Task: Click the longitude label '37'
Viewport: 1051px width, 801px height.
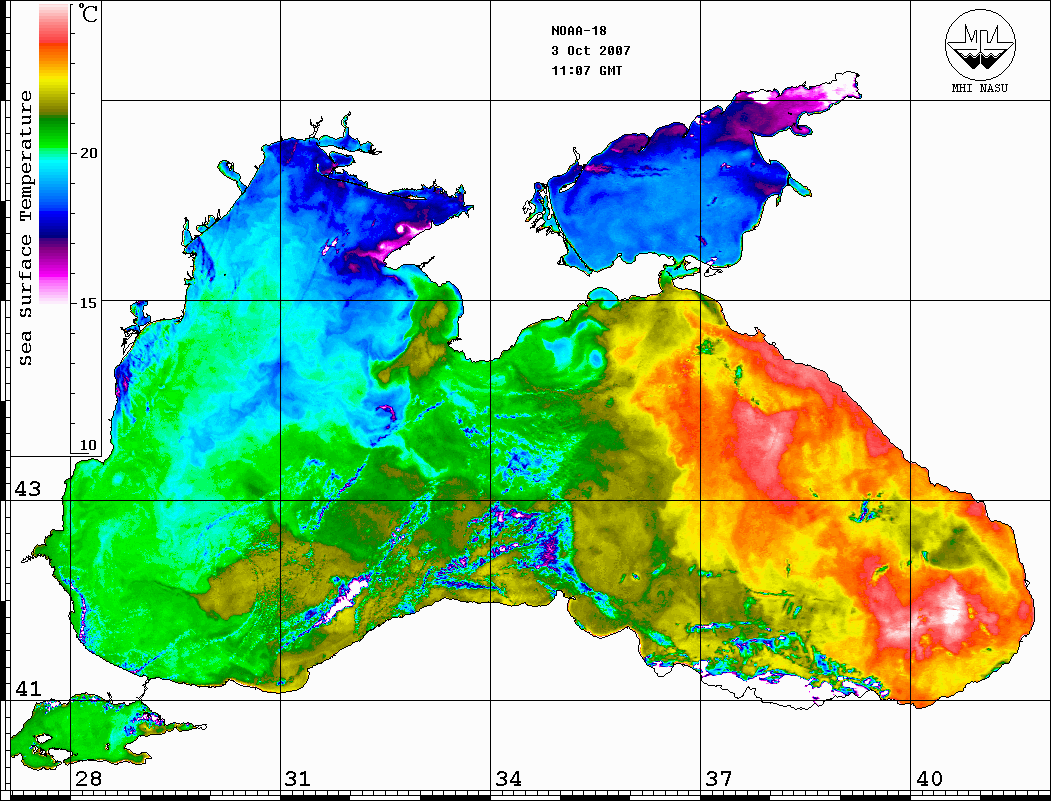Action: (719, 779)
